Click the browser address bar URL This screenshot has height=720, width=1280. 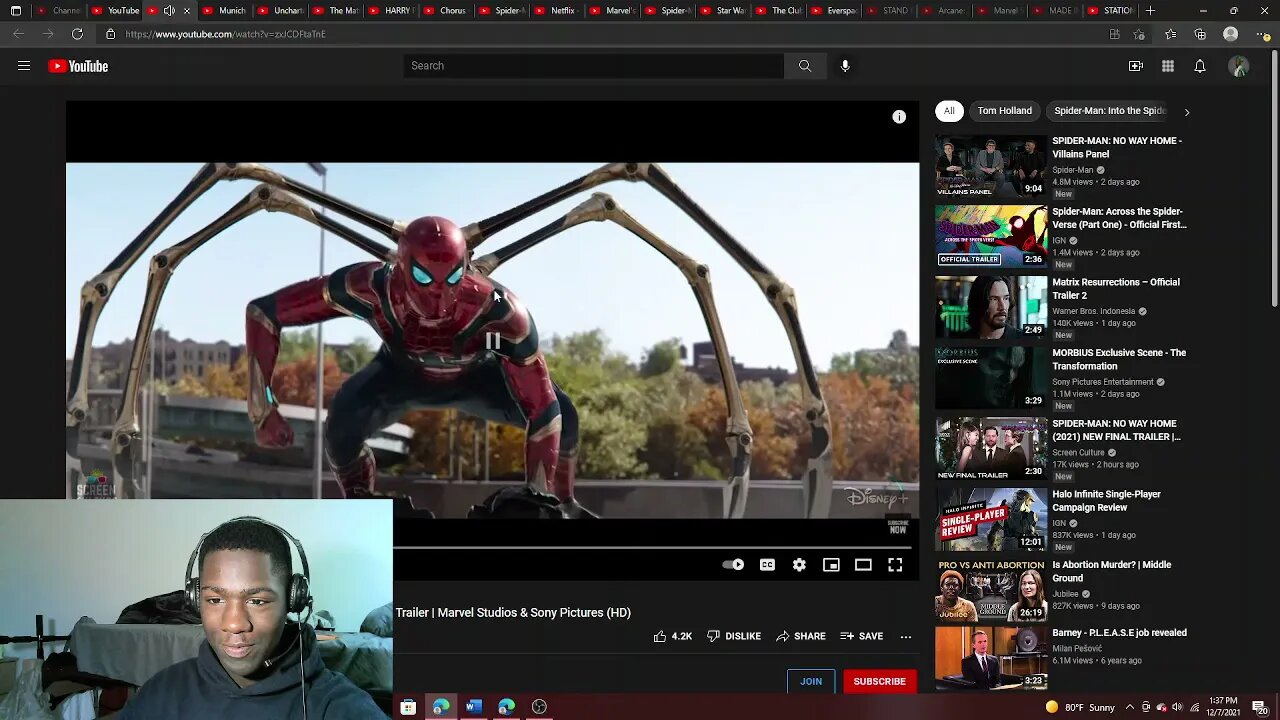click(225, 34)
